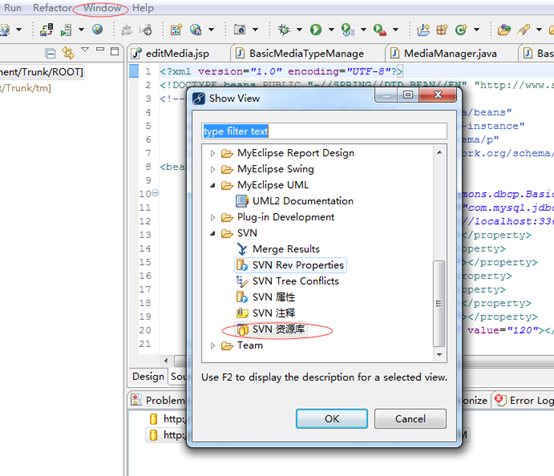Click the green Run toolbar icon
This screenshot has height=476, width=554.
tap(316, 30)
